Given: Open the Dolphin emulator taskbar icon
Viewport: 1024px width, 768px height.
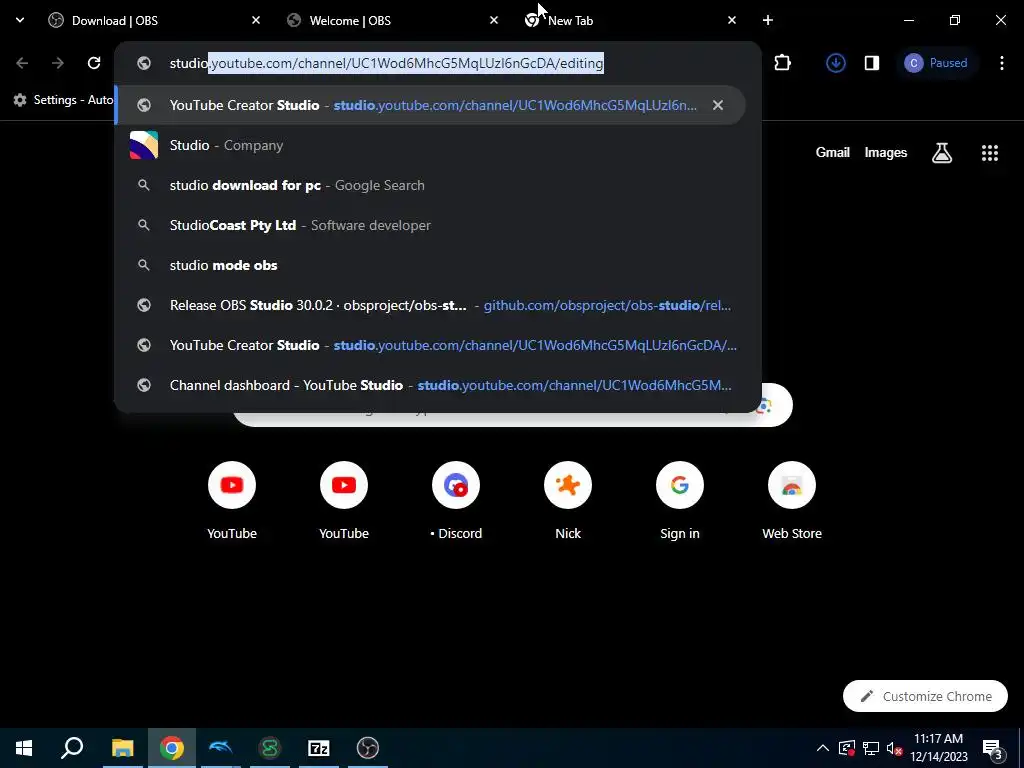Looking at the screenshot, I should pyautogui.click(x=220, y=748).
